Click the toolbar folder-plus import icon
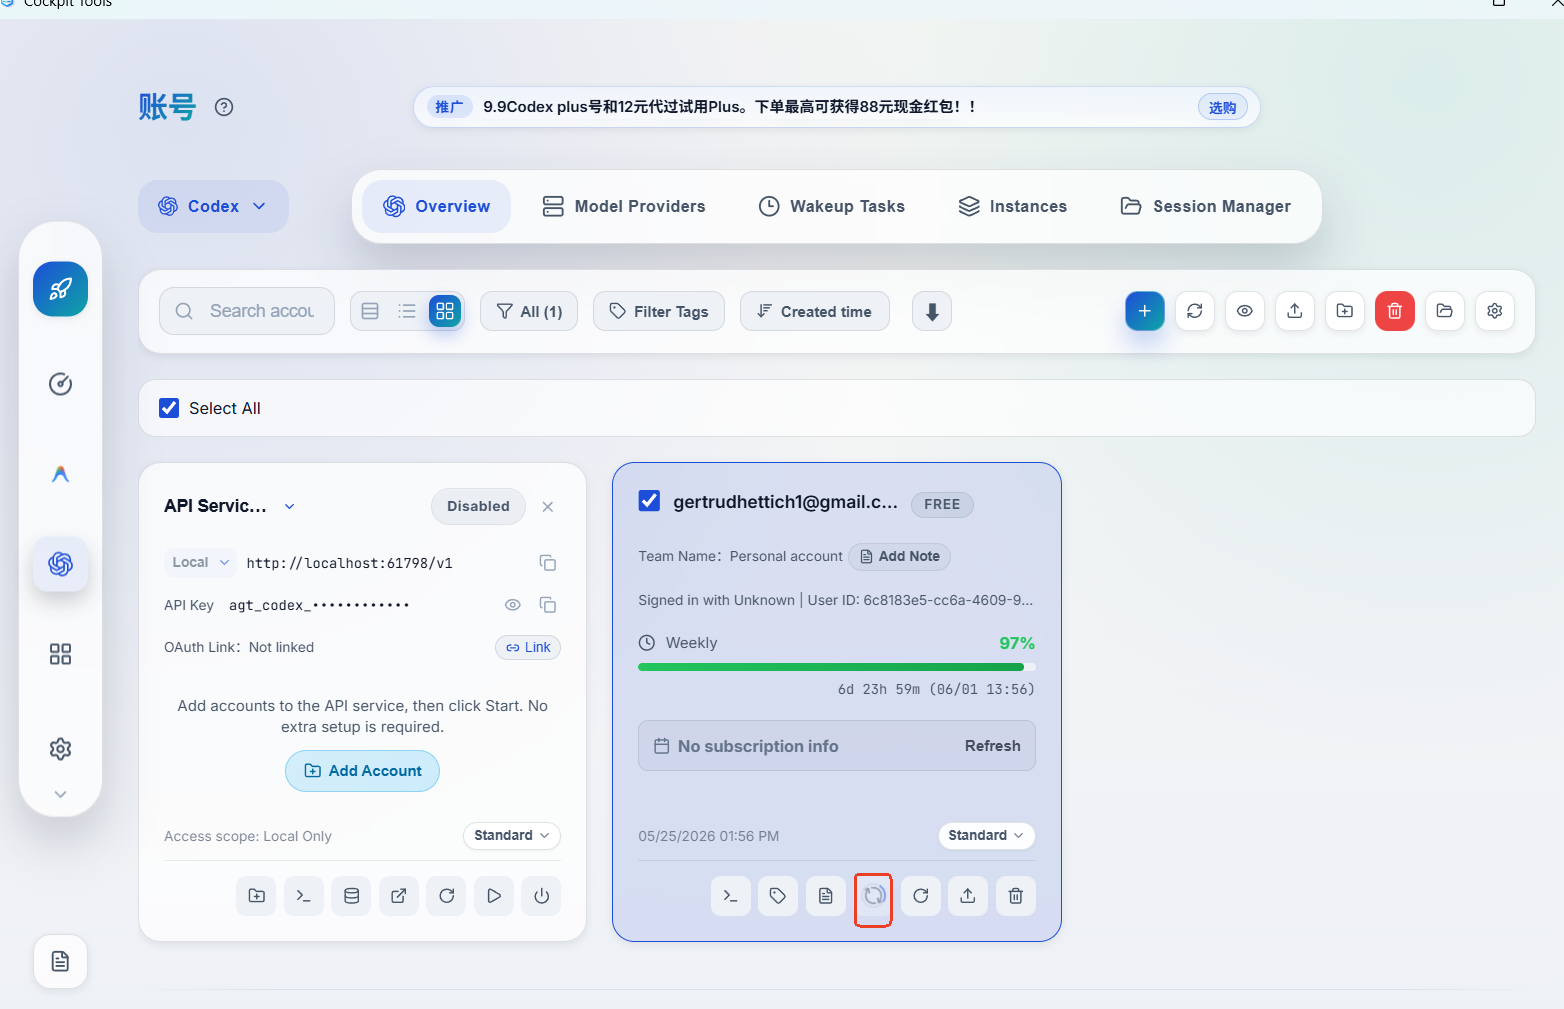The height and width of the screenshot is (1009, 1564). point(1345,311)
